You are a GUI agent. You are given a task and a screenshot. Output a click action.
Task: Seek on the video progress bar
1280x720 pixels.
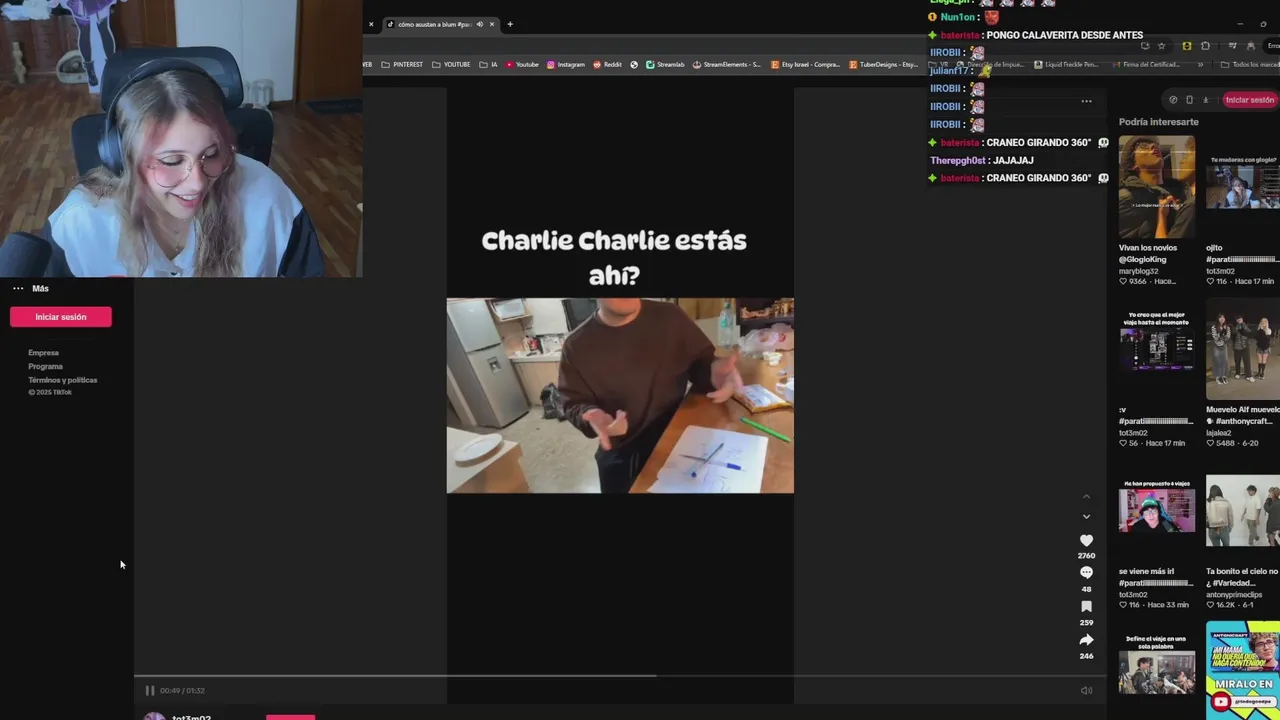620,676
